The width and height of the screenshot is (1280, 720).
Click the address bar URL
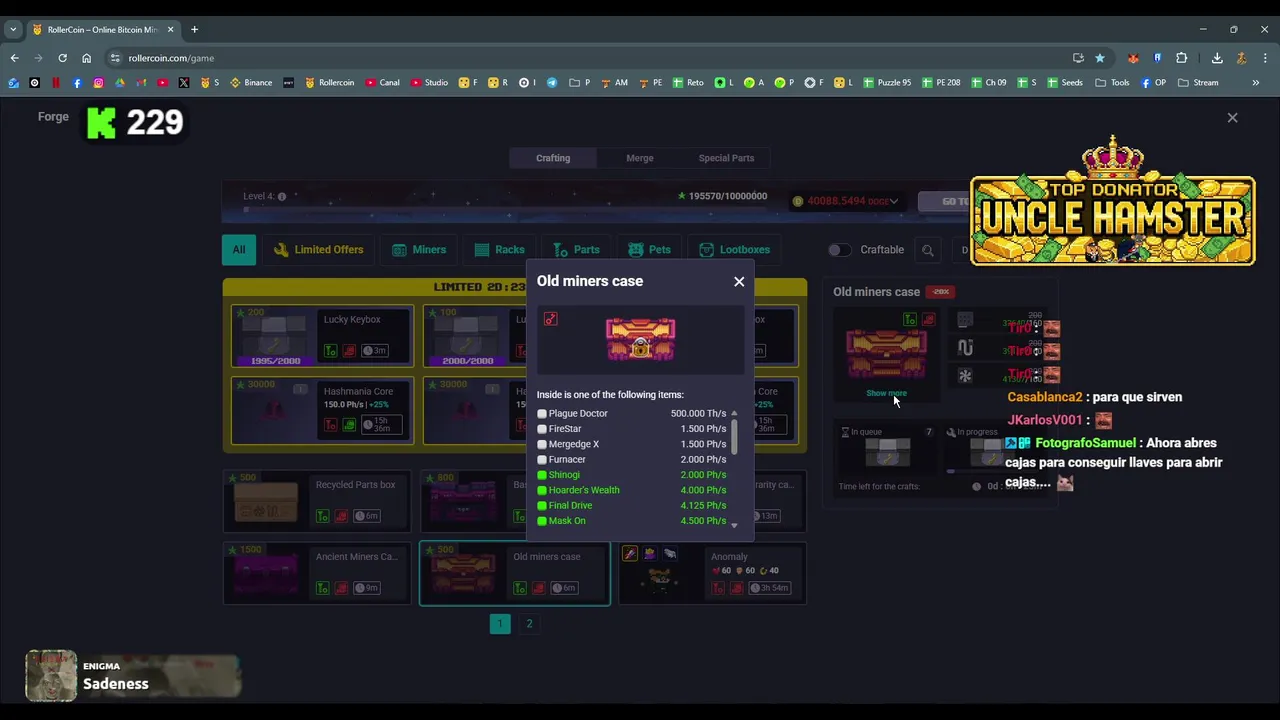click(171, 58)
